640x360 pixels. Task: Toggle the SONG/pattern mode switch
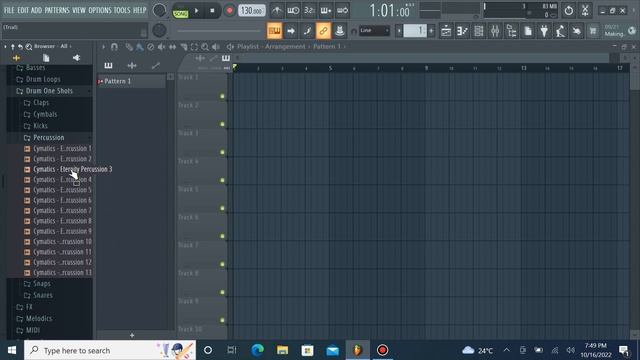point(180,13)
